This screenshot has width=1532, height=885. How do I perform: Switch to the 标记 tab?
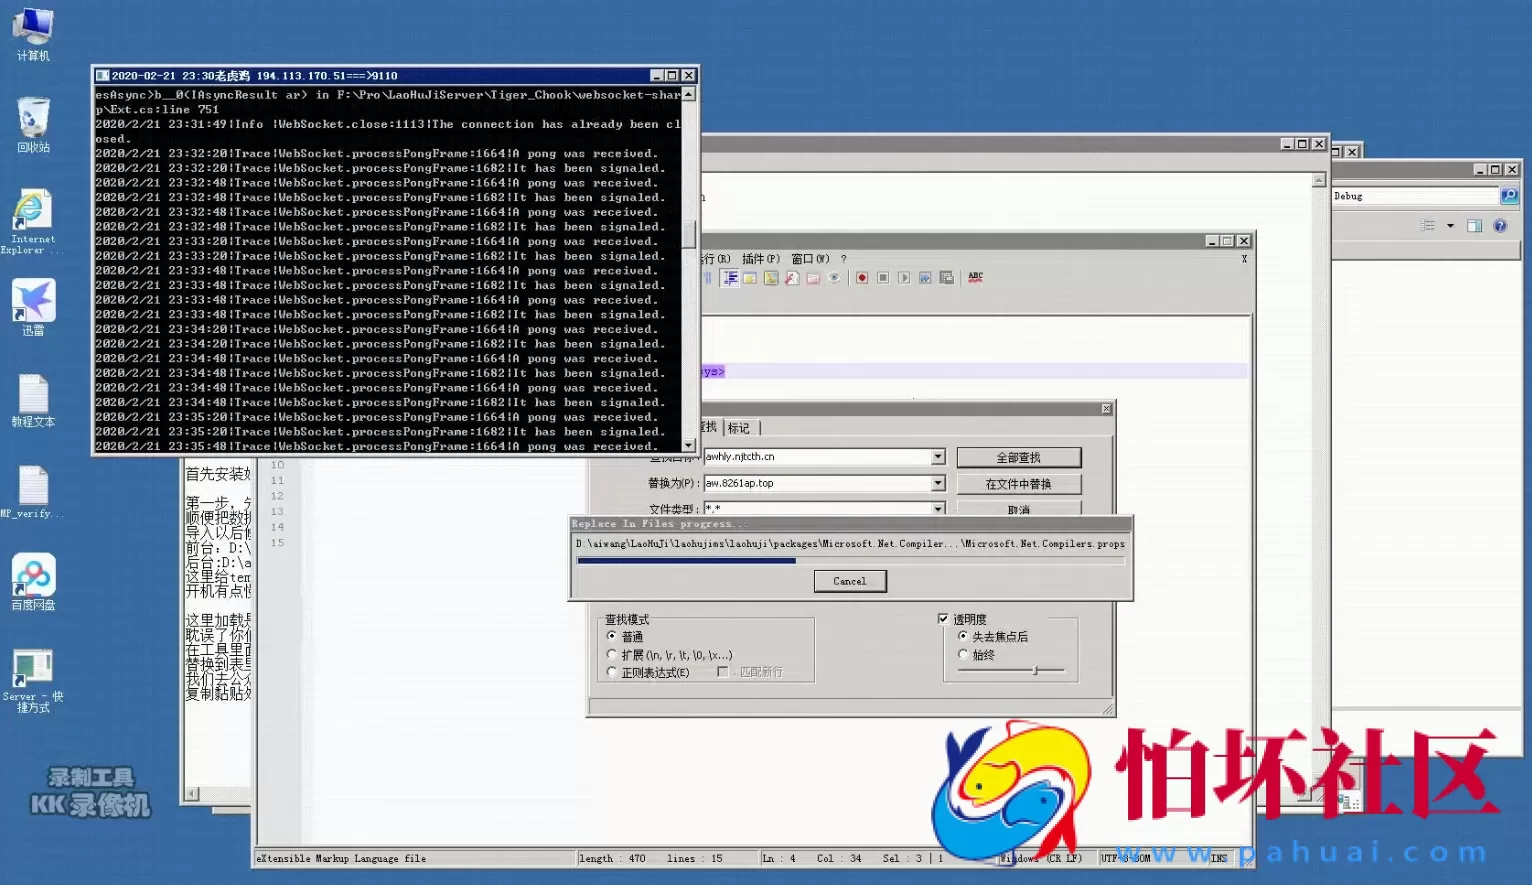tap(739, 428)
